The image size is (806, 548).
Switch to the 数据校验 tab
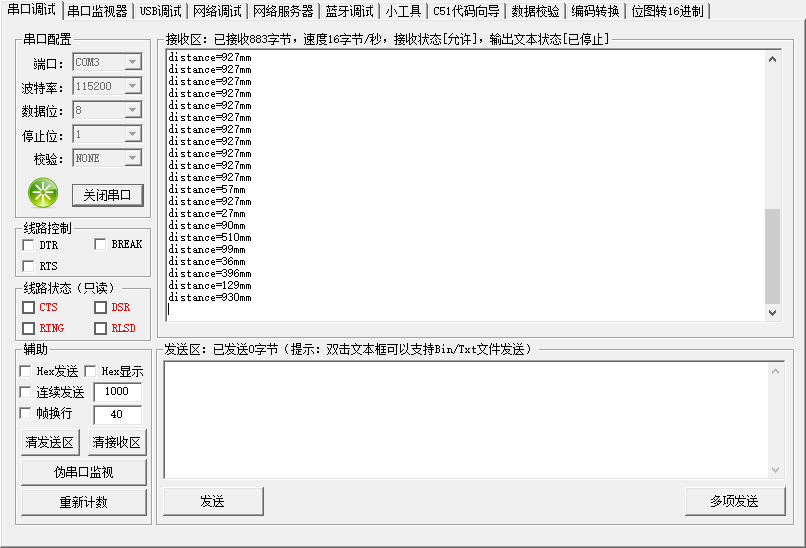tap(535, 11)
